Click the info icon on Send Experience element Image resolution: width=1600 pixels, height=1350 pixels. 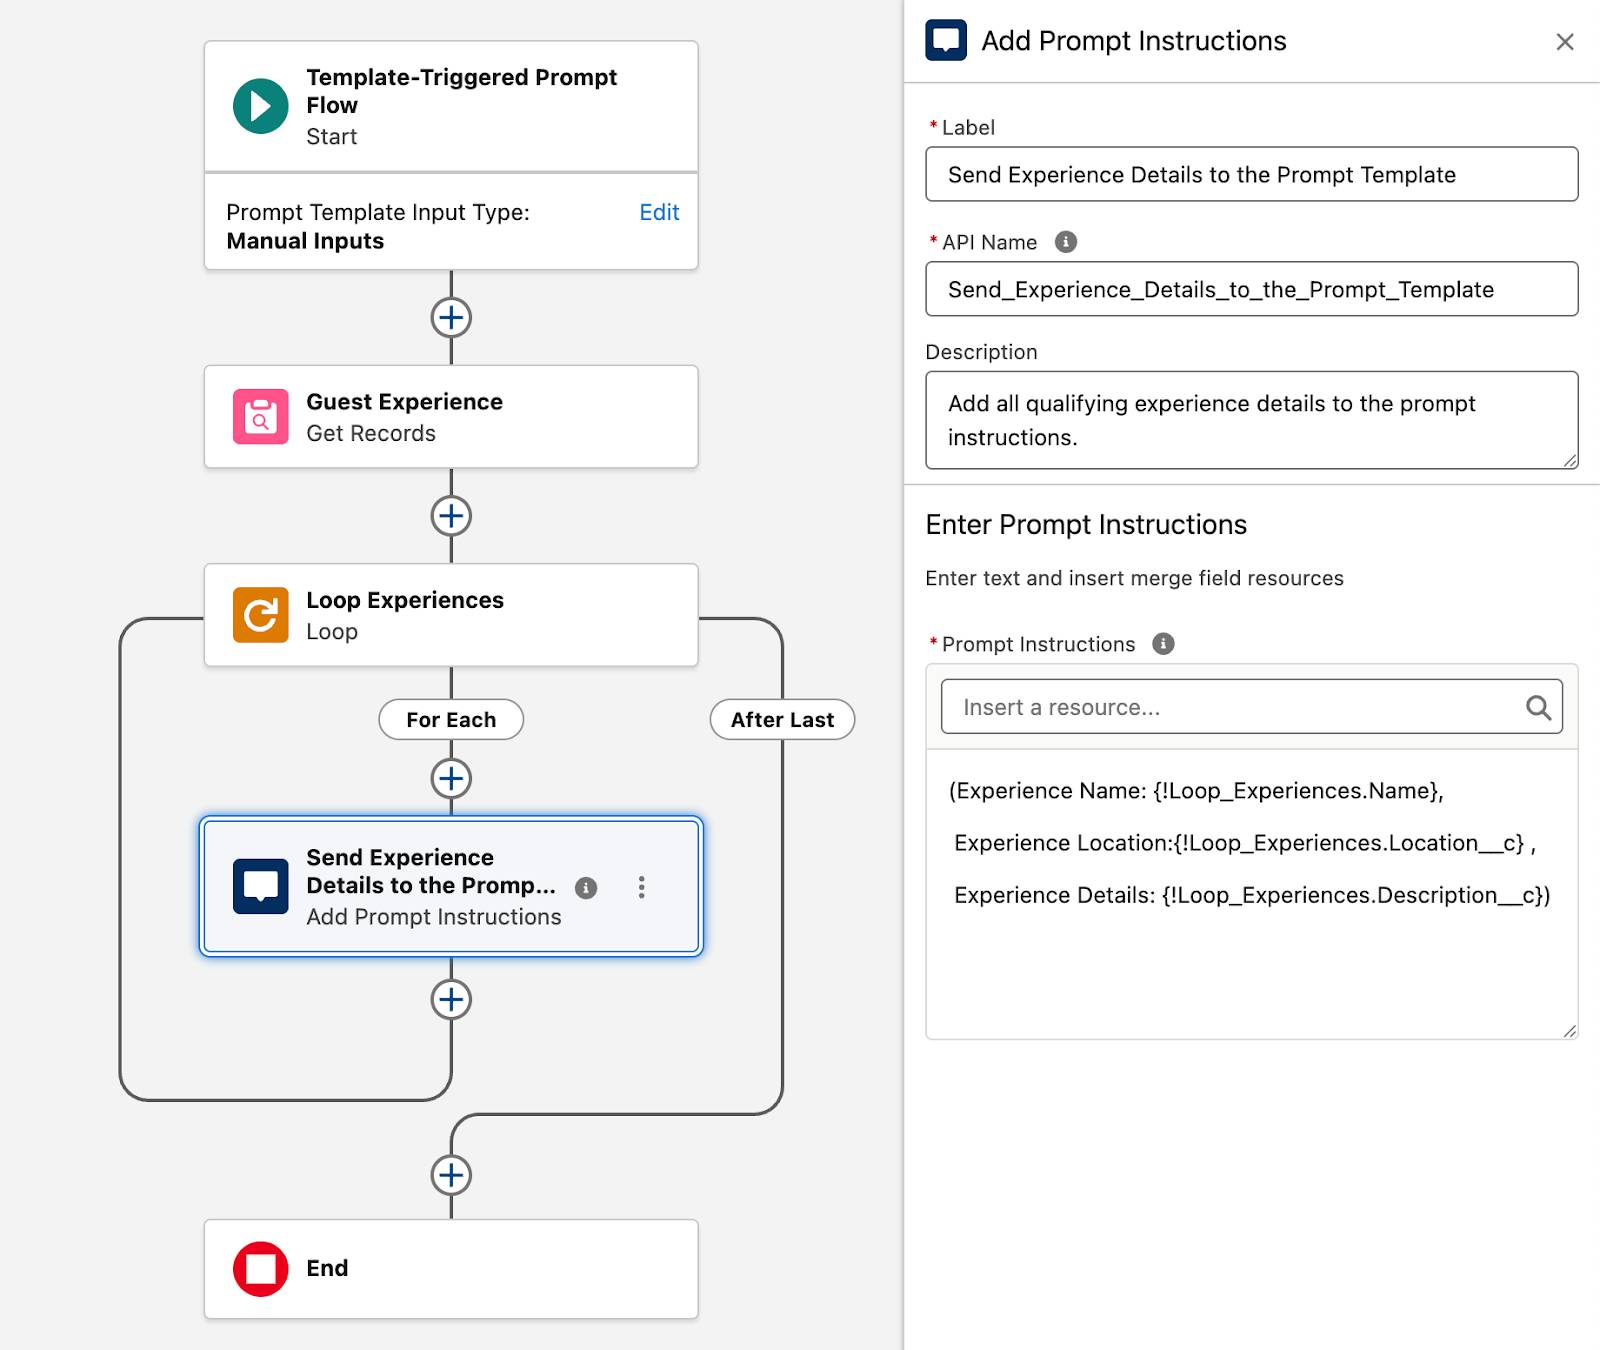[586, 888]
